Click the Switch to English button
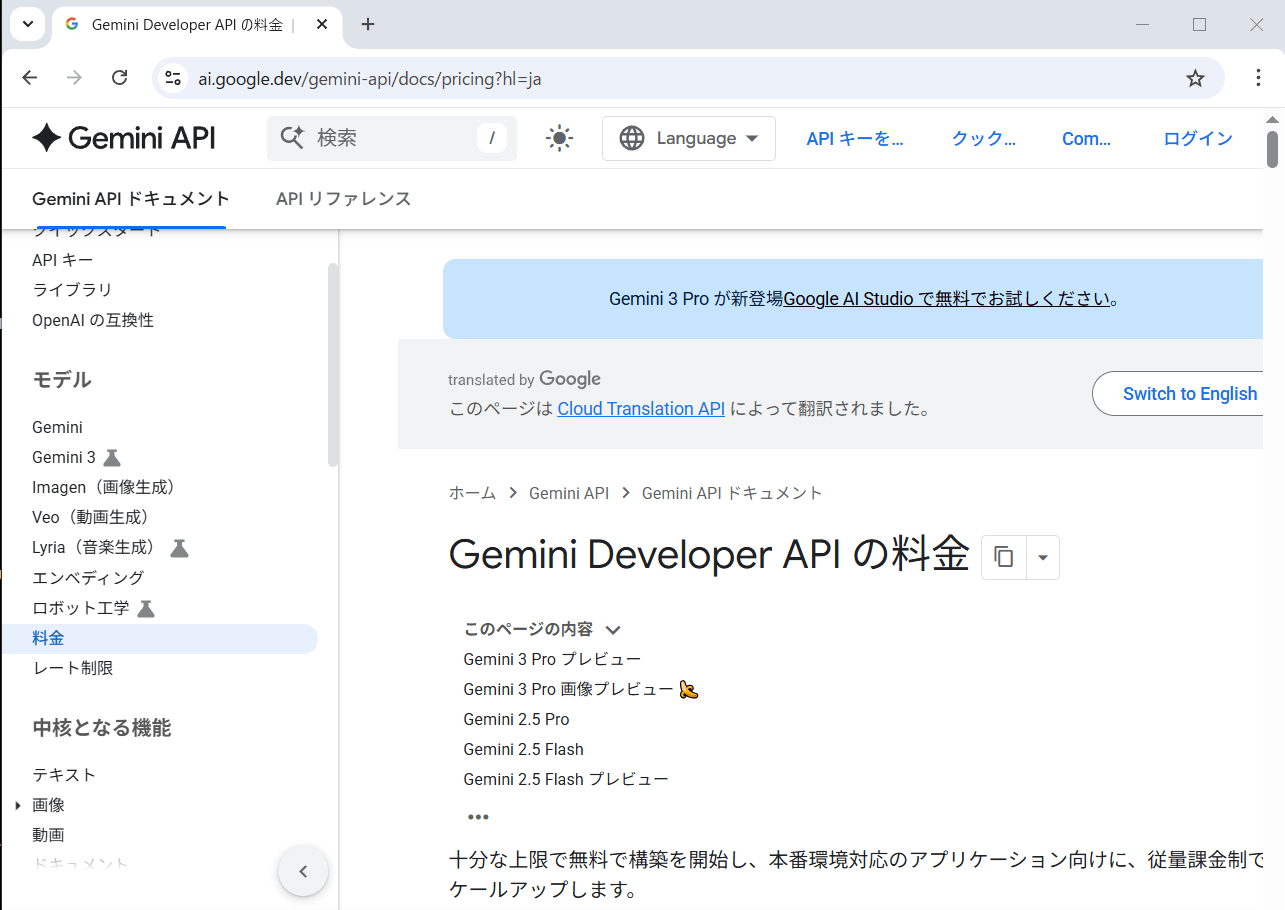 tap(1188, 394)
